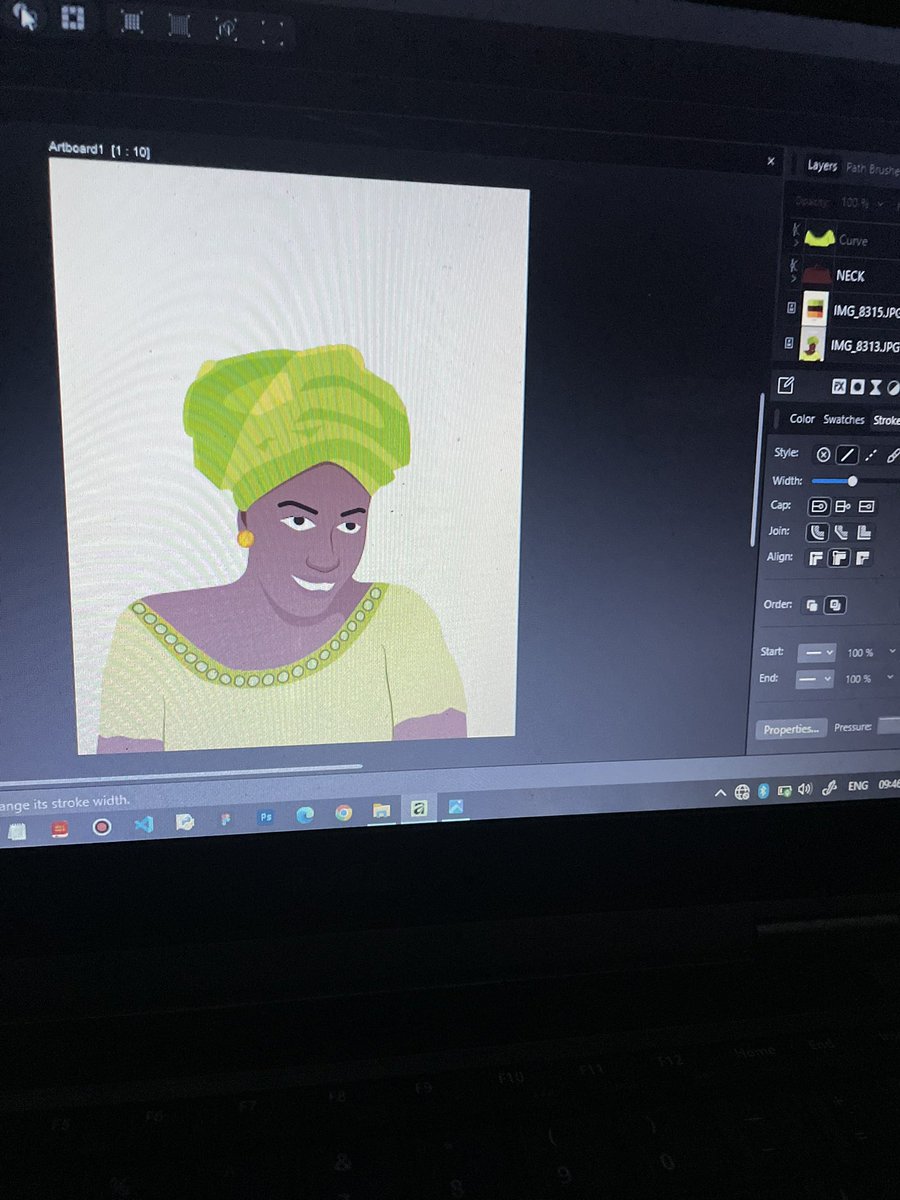Viewport: 900px width, 1200px height.
Task: Open the Start arrowhead dropdown
Action: [816, 652]
